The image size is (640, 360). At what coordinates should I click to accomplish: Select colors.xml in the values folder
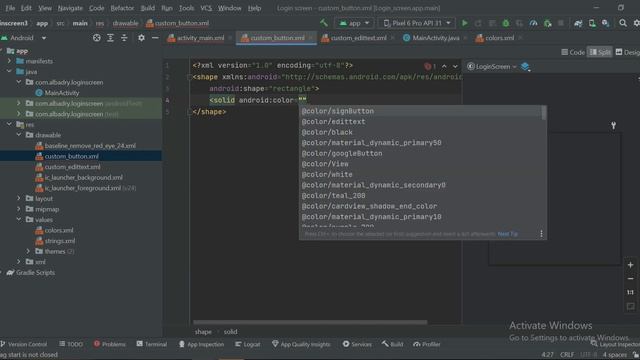click(59, 230)
